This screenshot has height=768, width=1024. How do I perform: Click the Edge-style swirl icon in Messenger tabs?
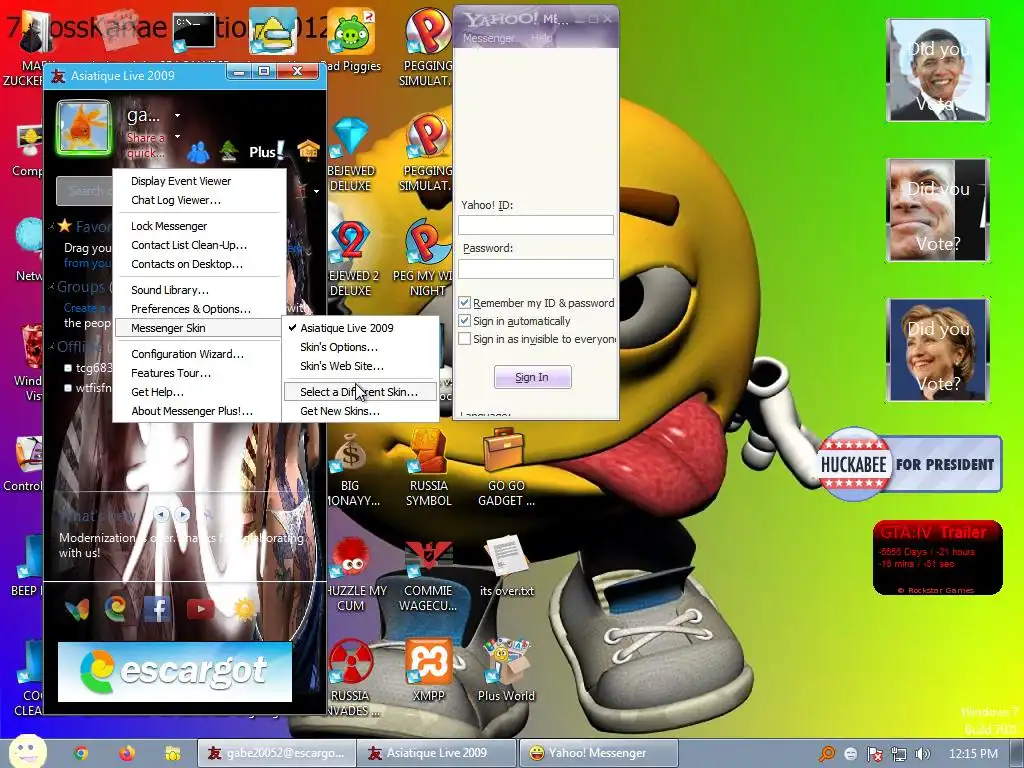116,608
